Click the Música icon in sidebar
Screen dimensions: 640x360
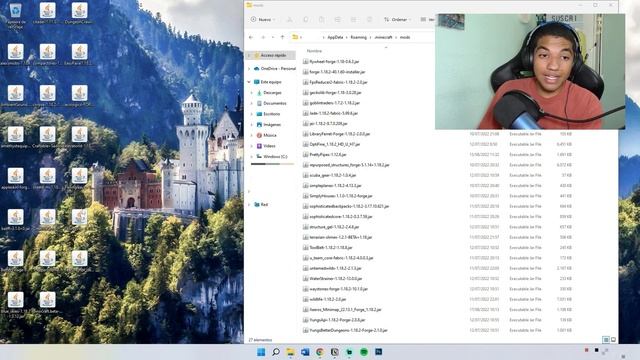tap(259, 135)
